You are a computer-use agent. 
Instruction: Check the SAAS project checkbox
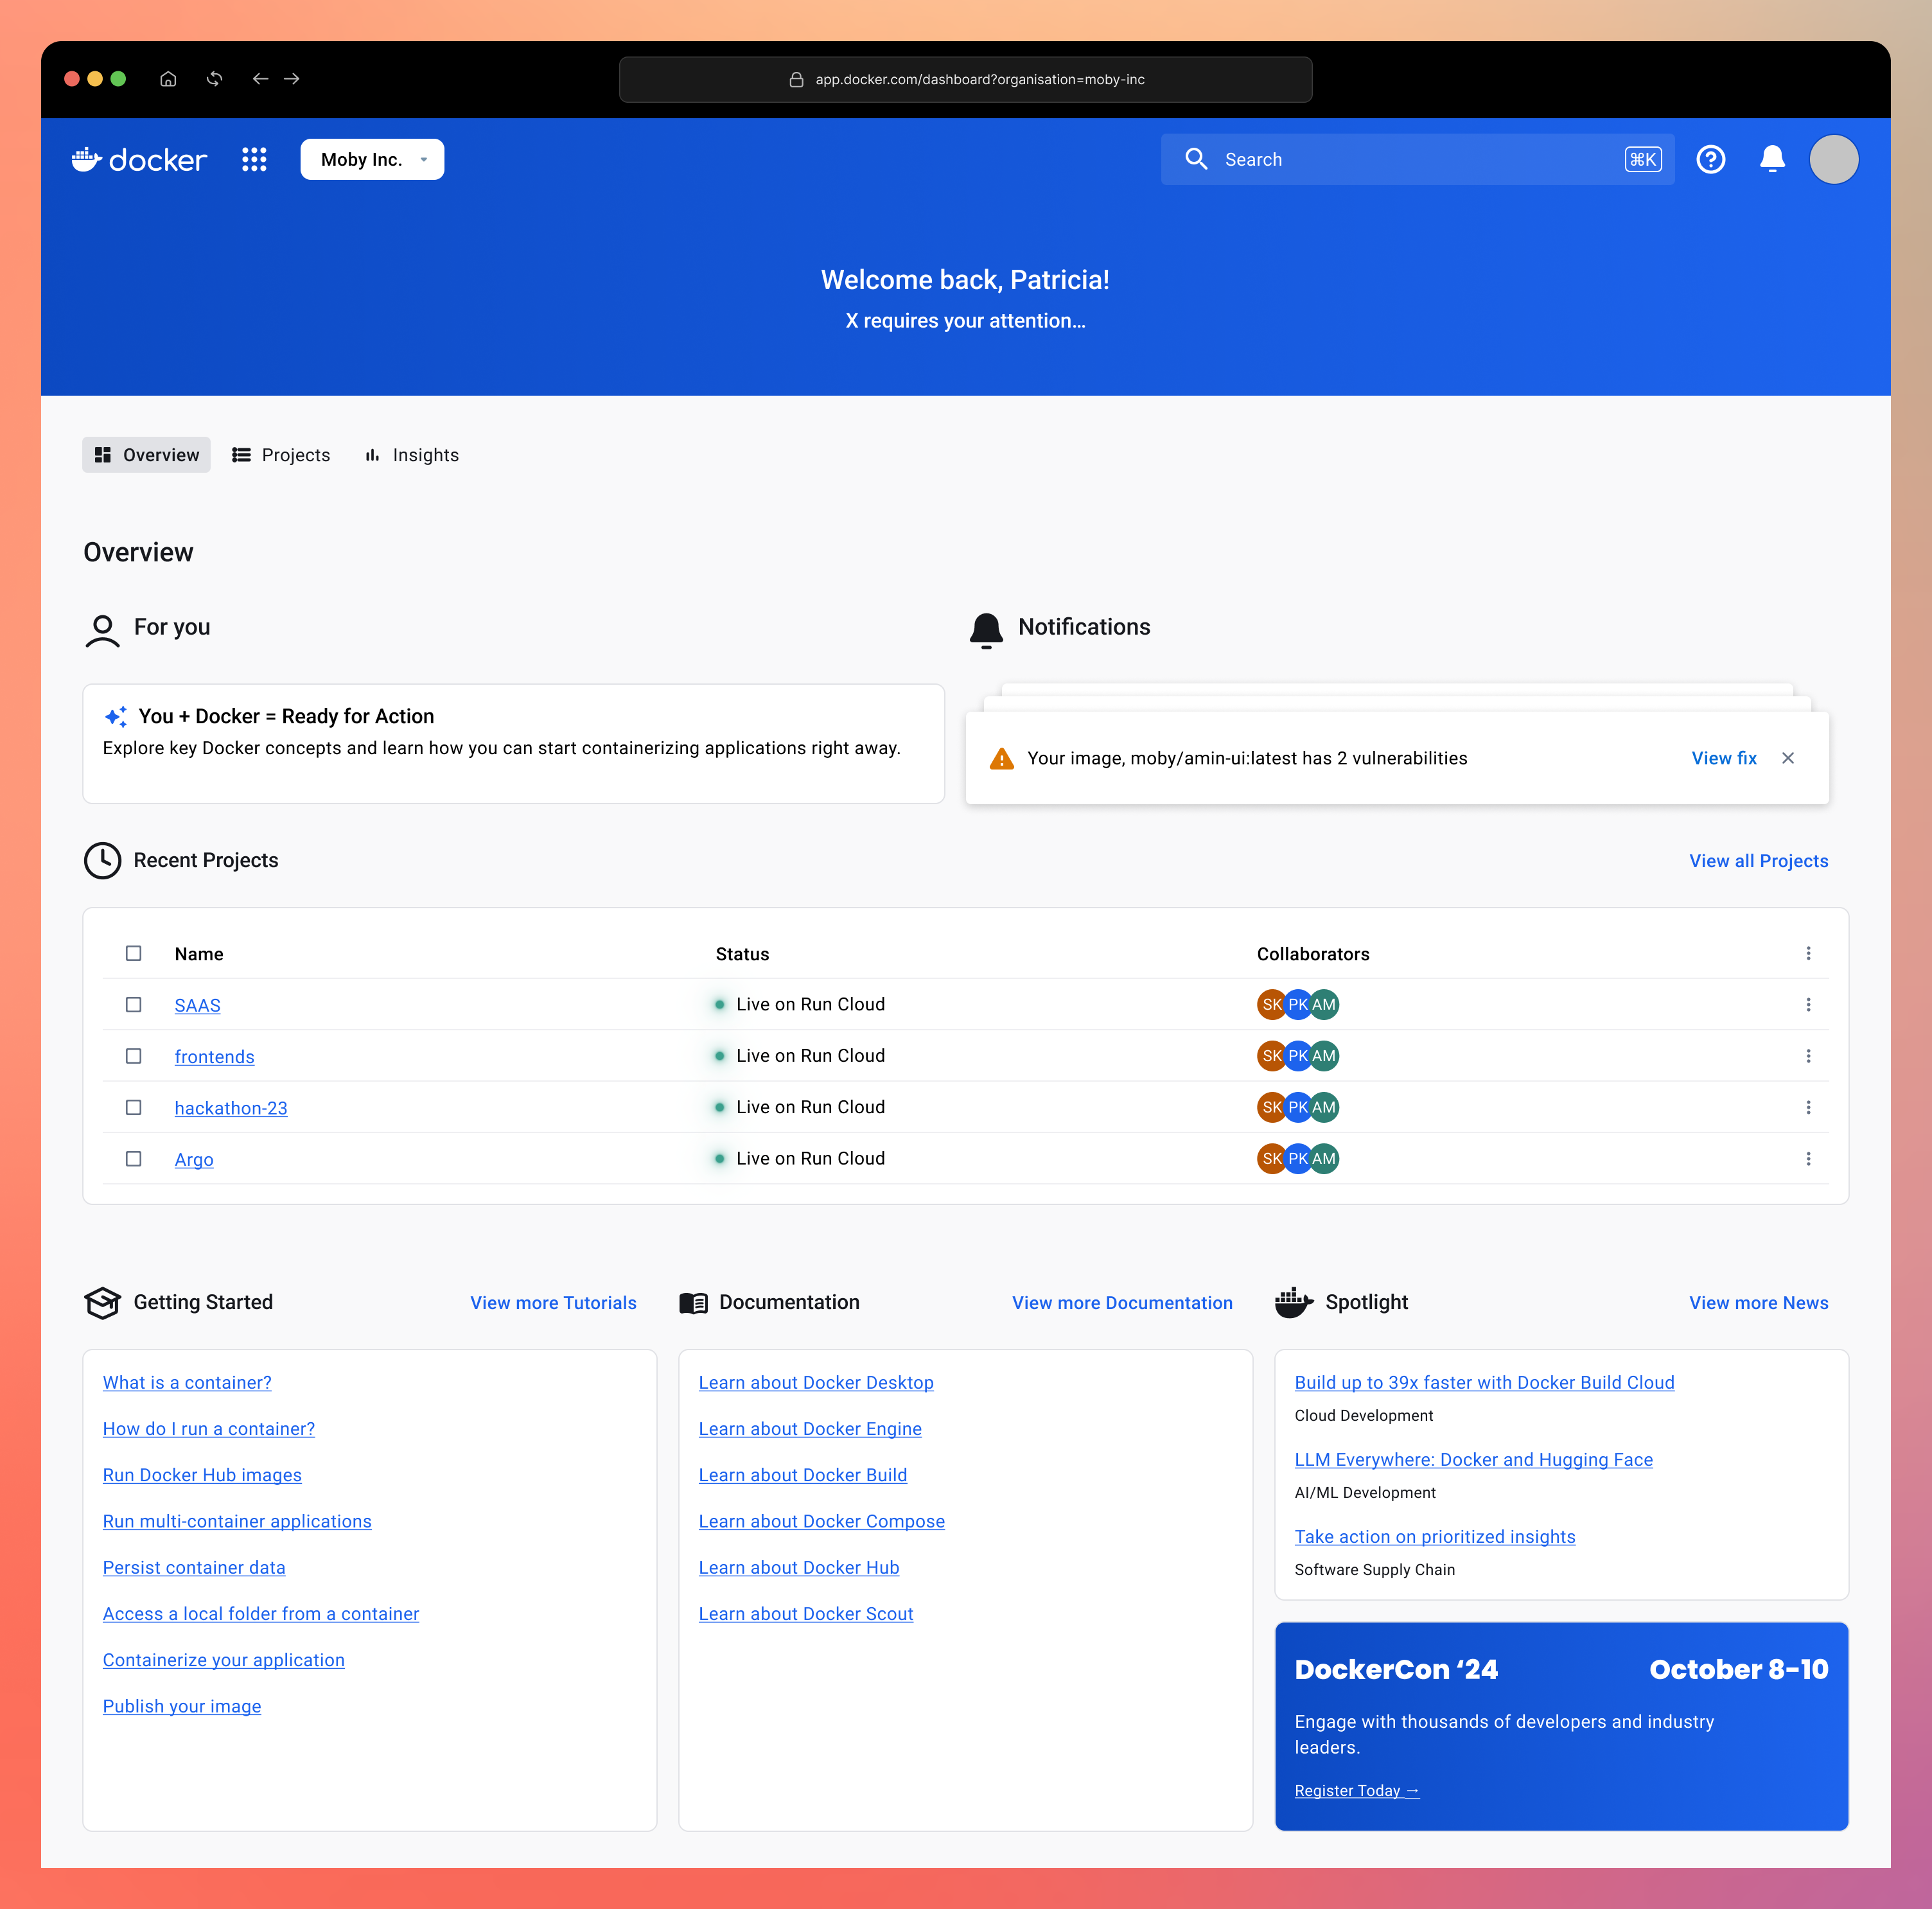(x=133, y=1004)
